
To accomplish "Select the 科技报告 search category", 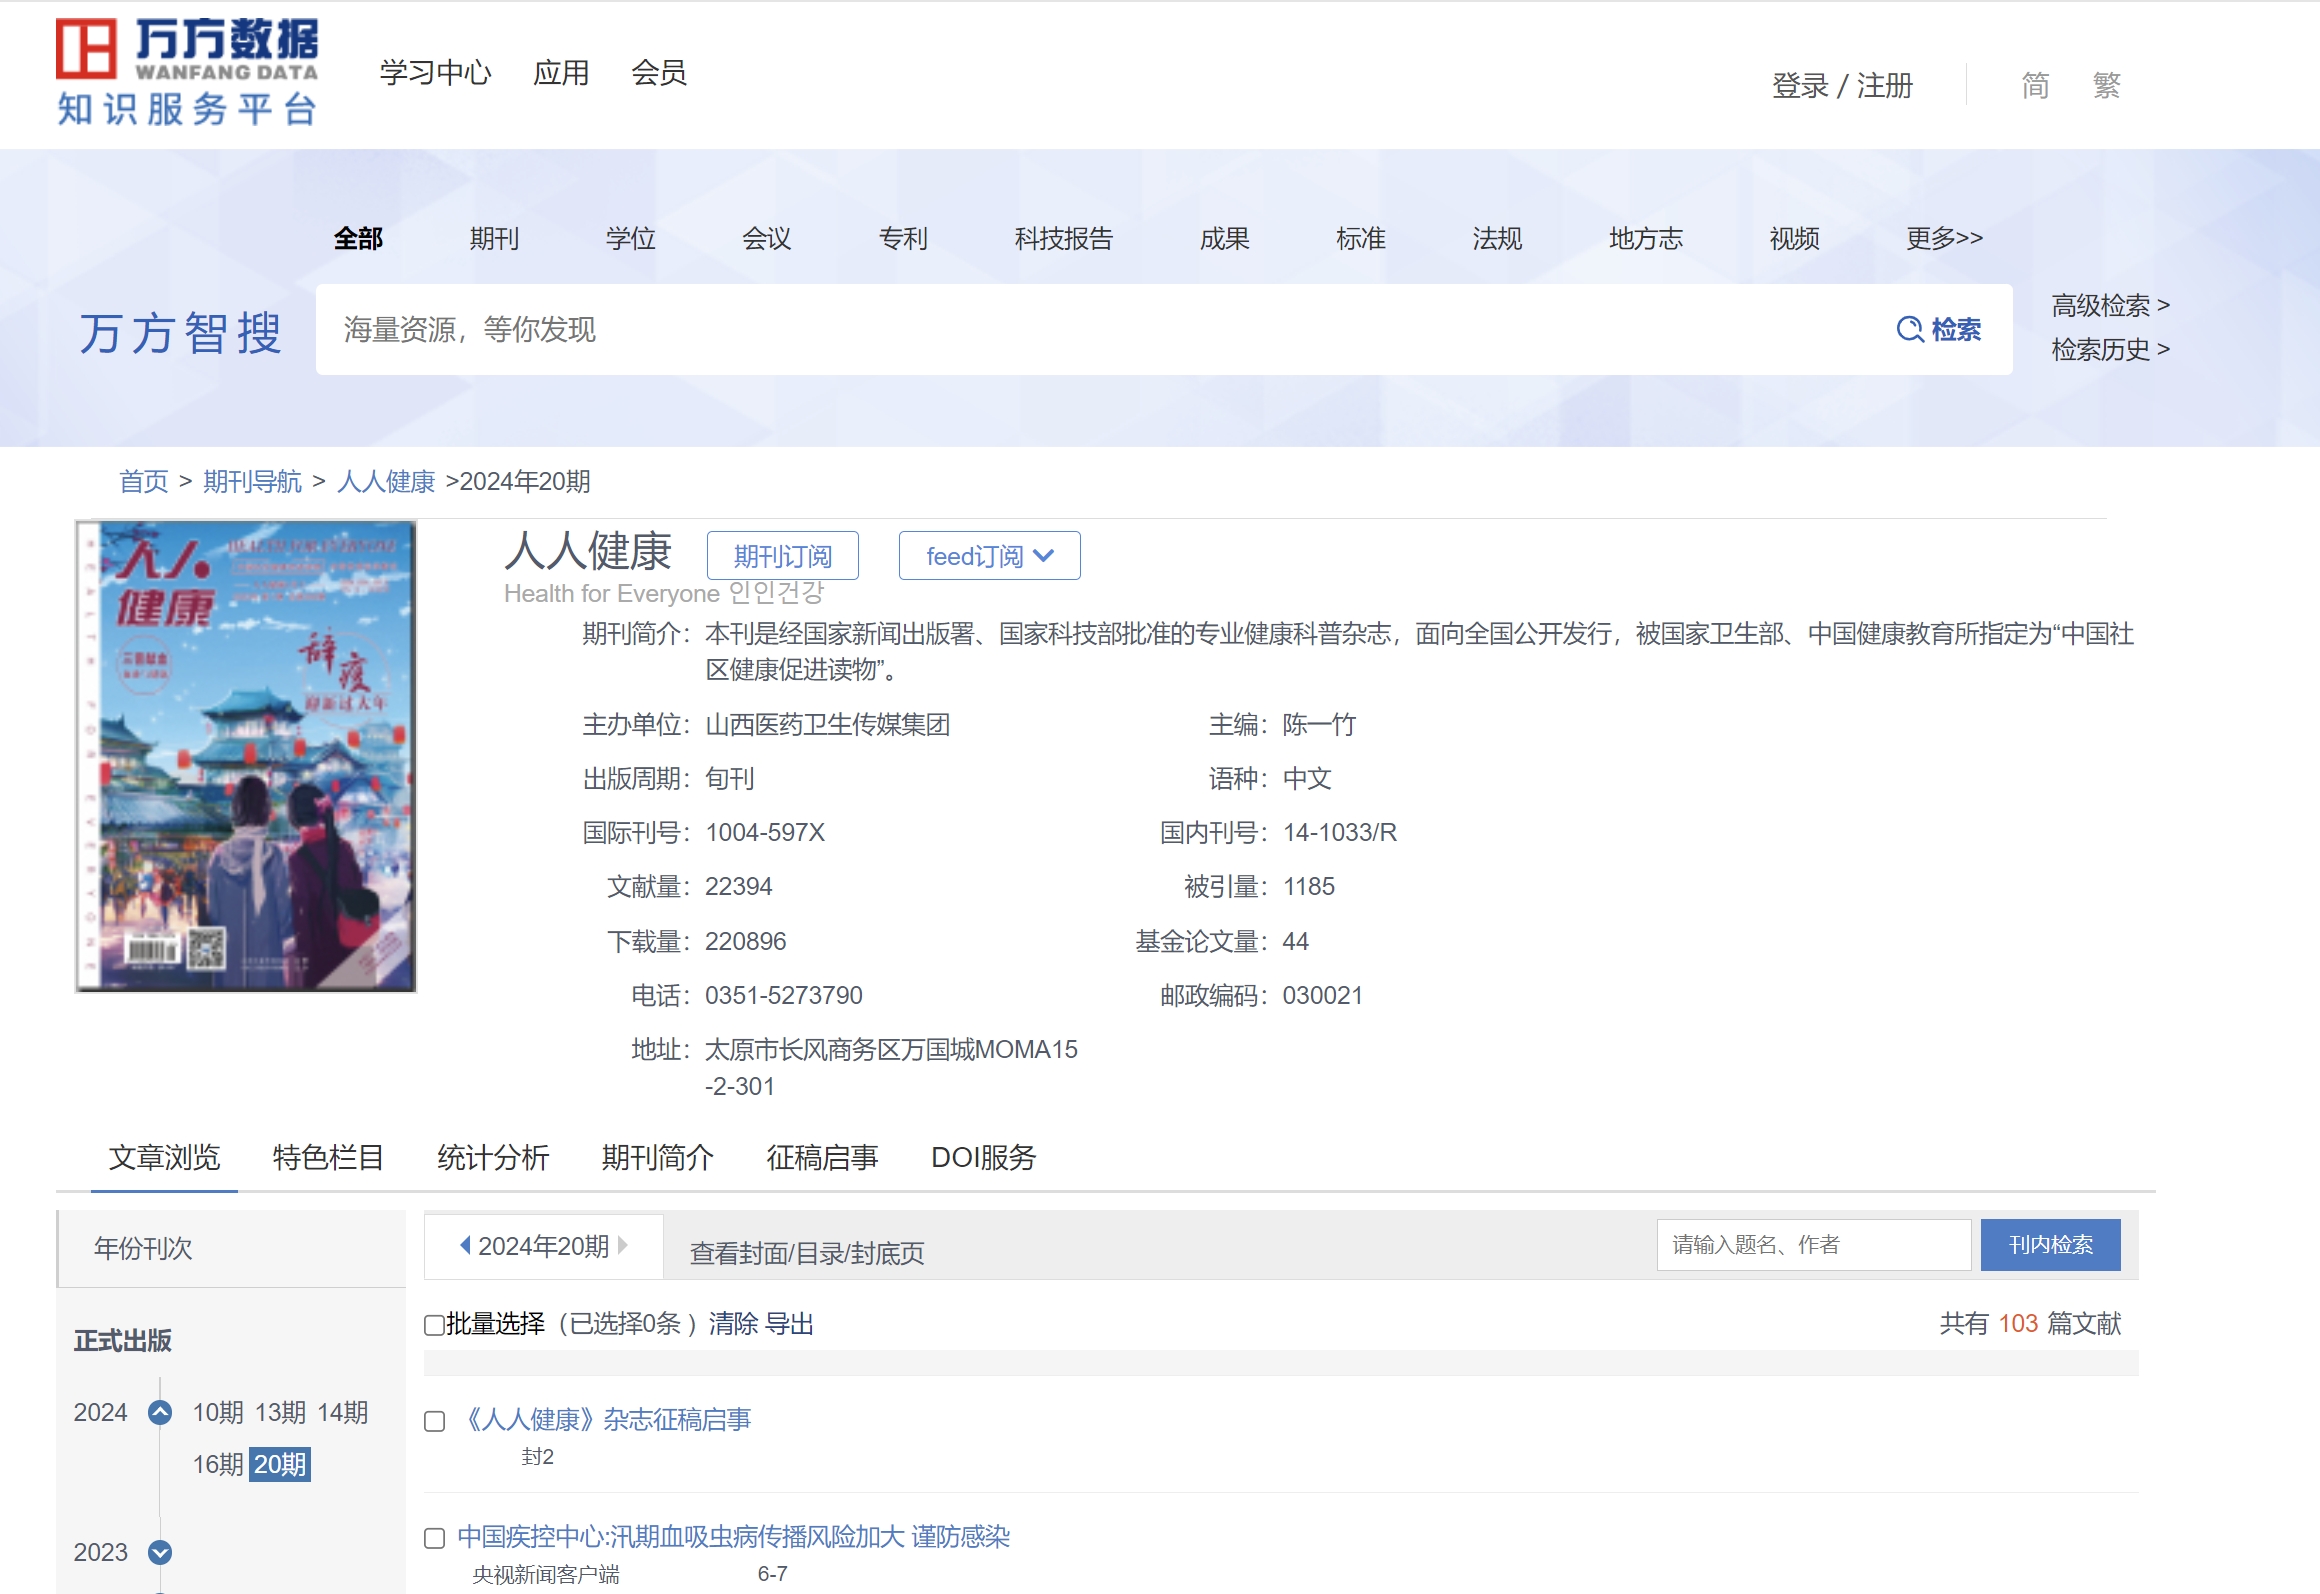I will click(1064, 238).
